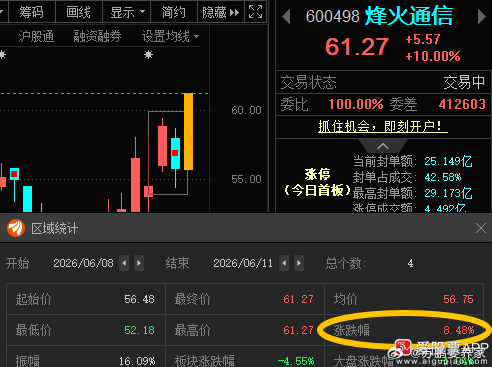This screenshot has height=367, width=492.
Task: Close the 区域统计 dialog
Action: [481, 228]
